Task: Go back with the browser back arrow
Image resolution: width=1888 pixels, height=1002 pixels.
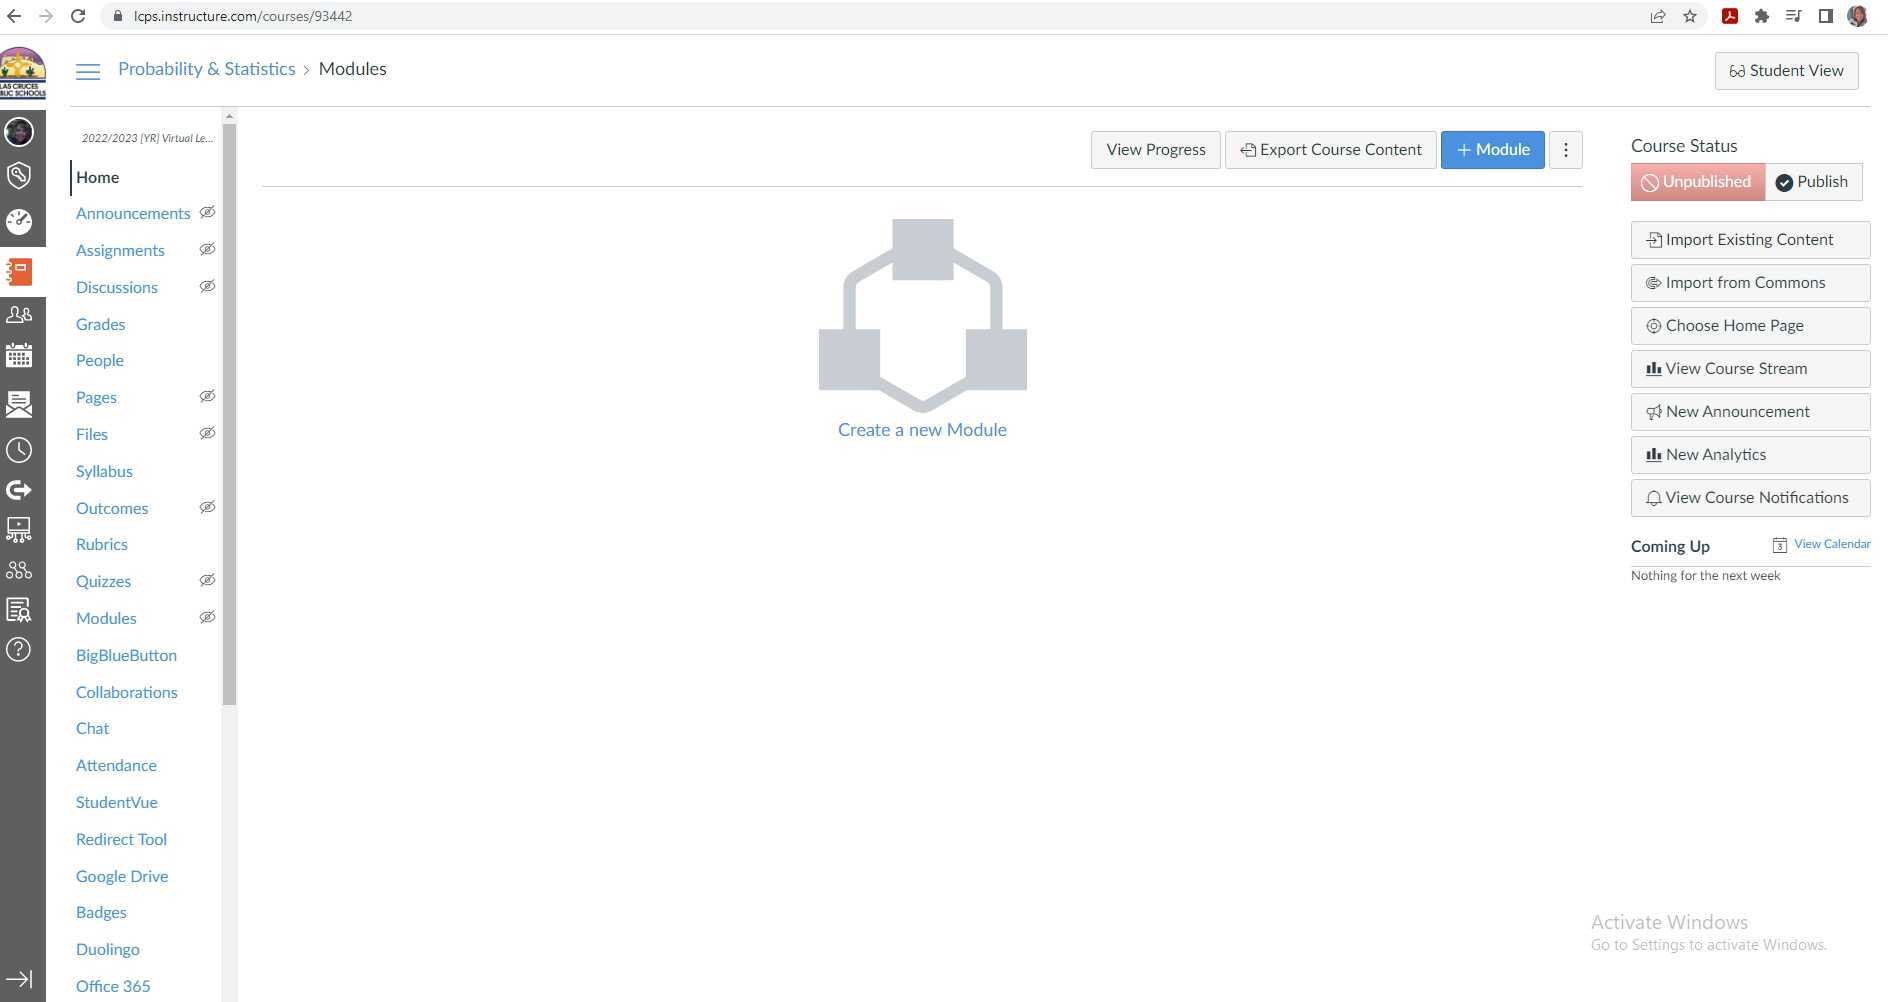Action: pos(14,16)
